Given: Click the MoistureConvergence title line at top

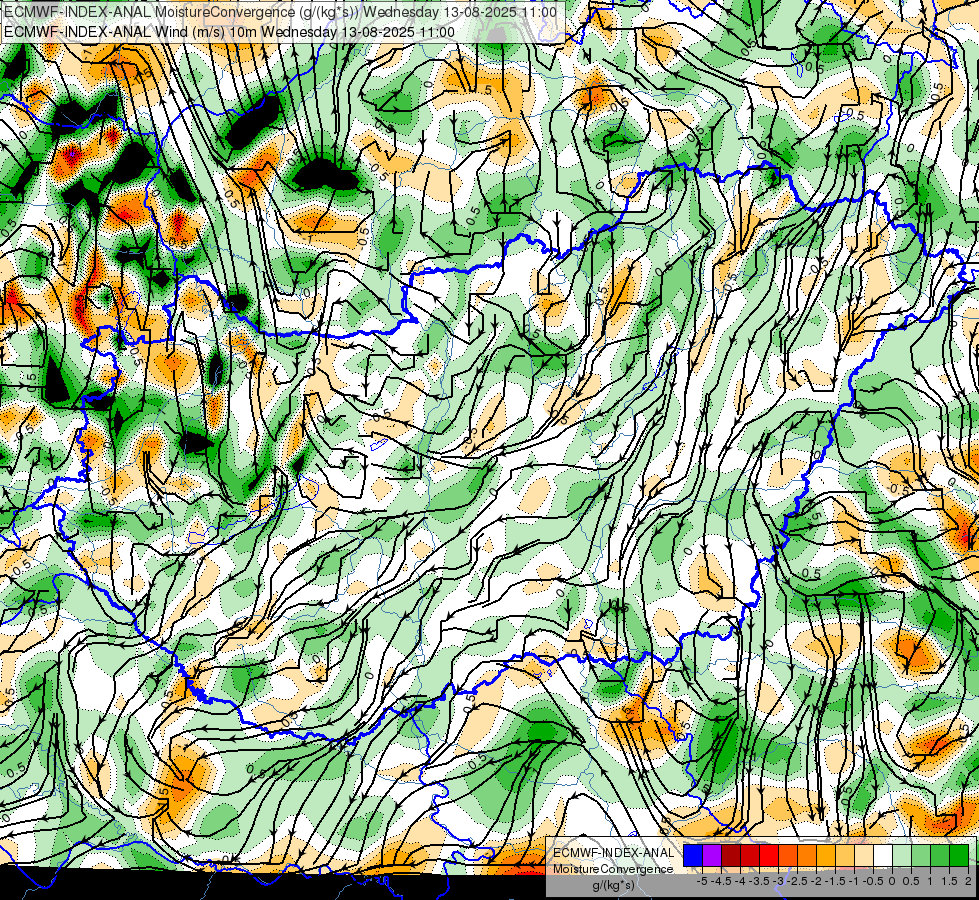Looking at the screenshot, I should pos(280,12).
